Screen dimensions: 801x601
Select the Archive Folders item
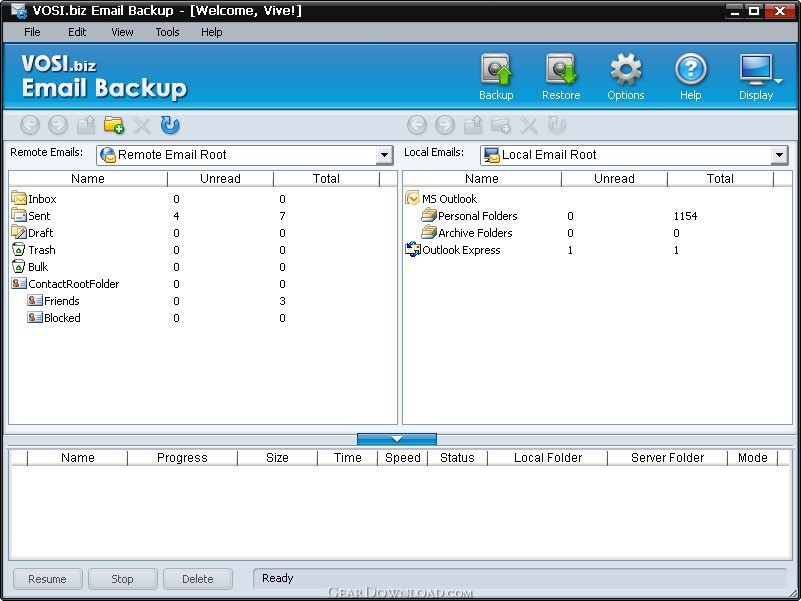475,233
